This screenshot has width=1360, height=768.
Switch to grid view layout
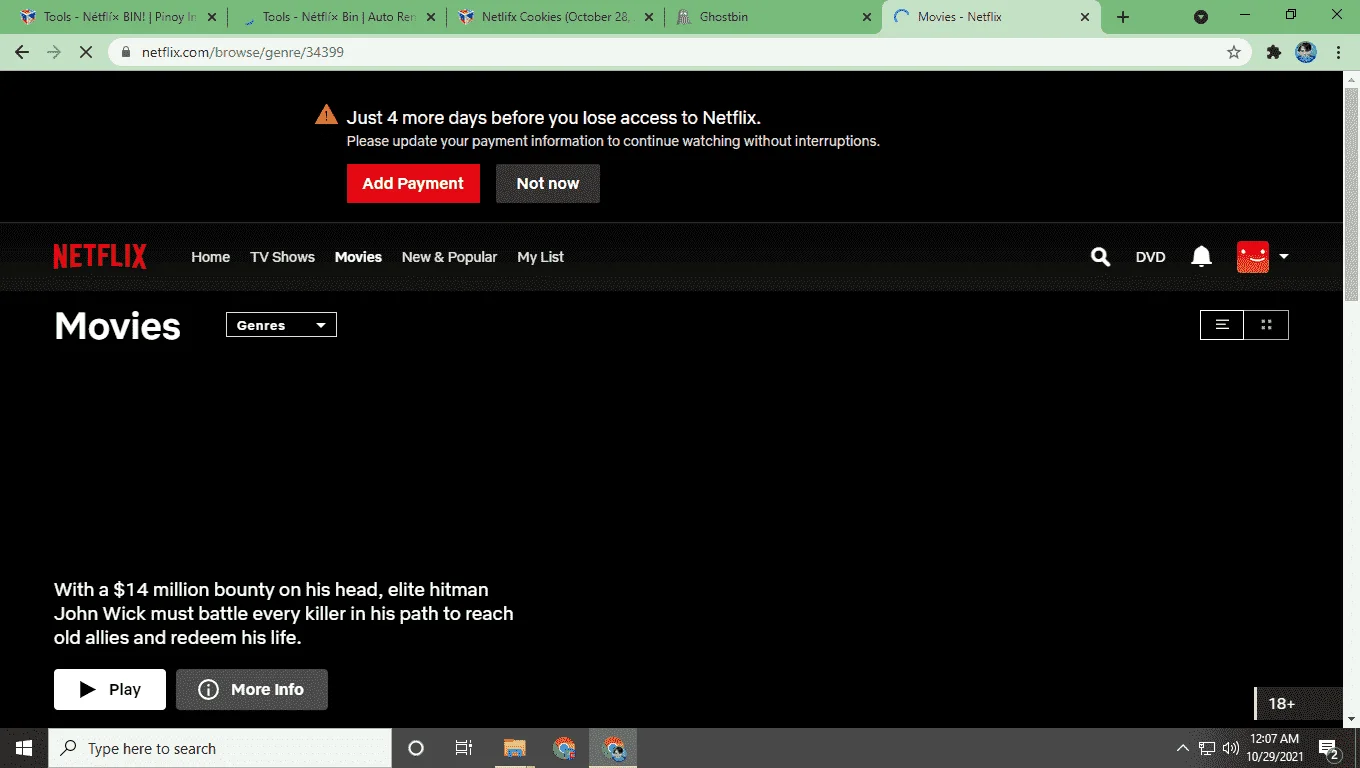pyautogui.click(x=1266, y=325)
